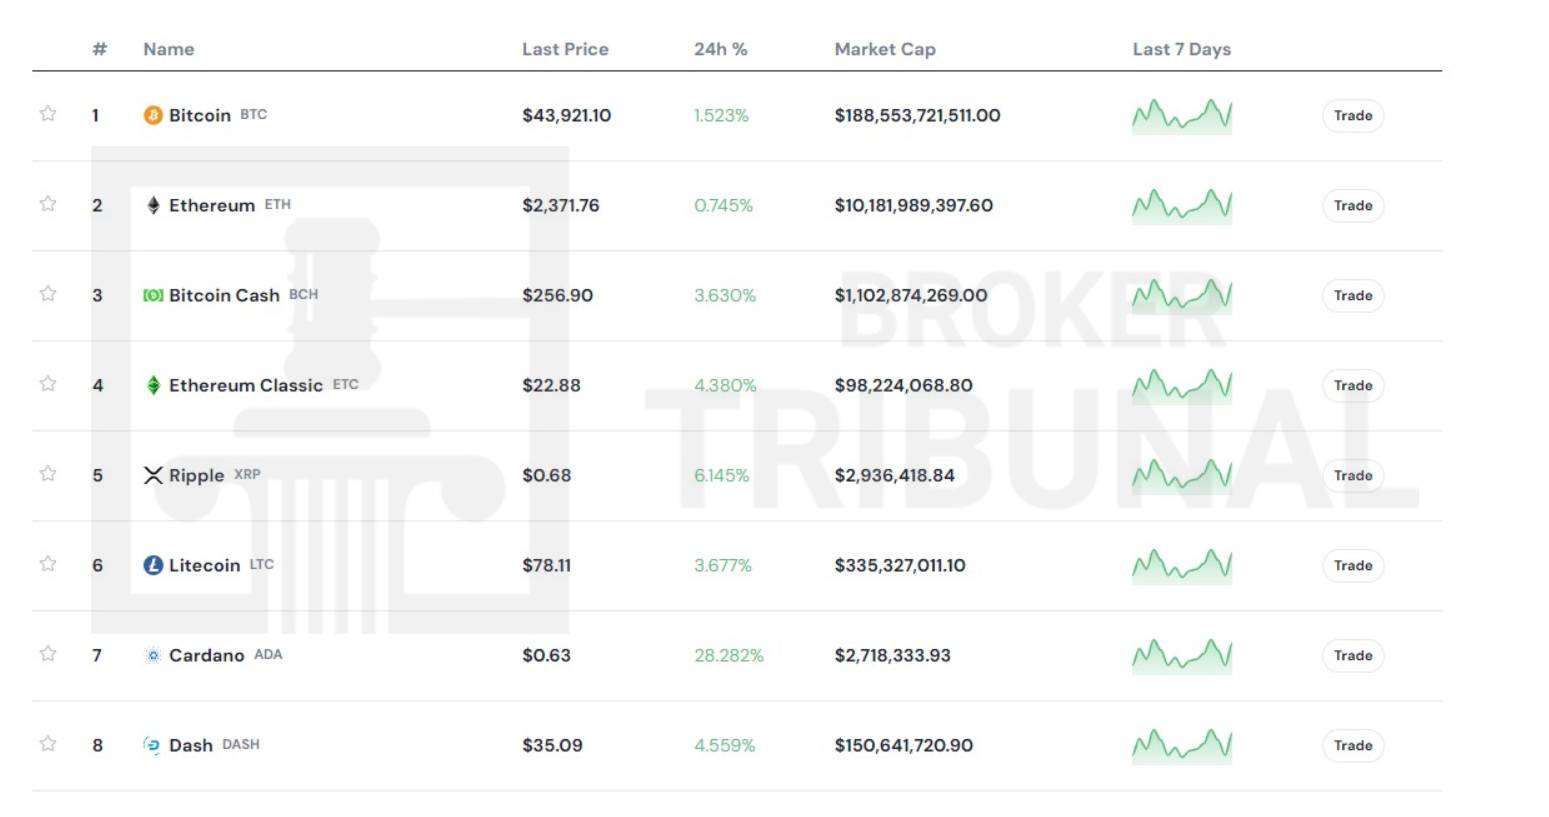Click the 6.145% change value

tap(722, 475)
